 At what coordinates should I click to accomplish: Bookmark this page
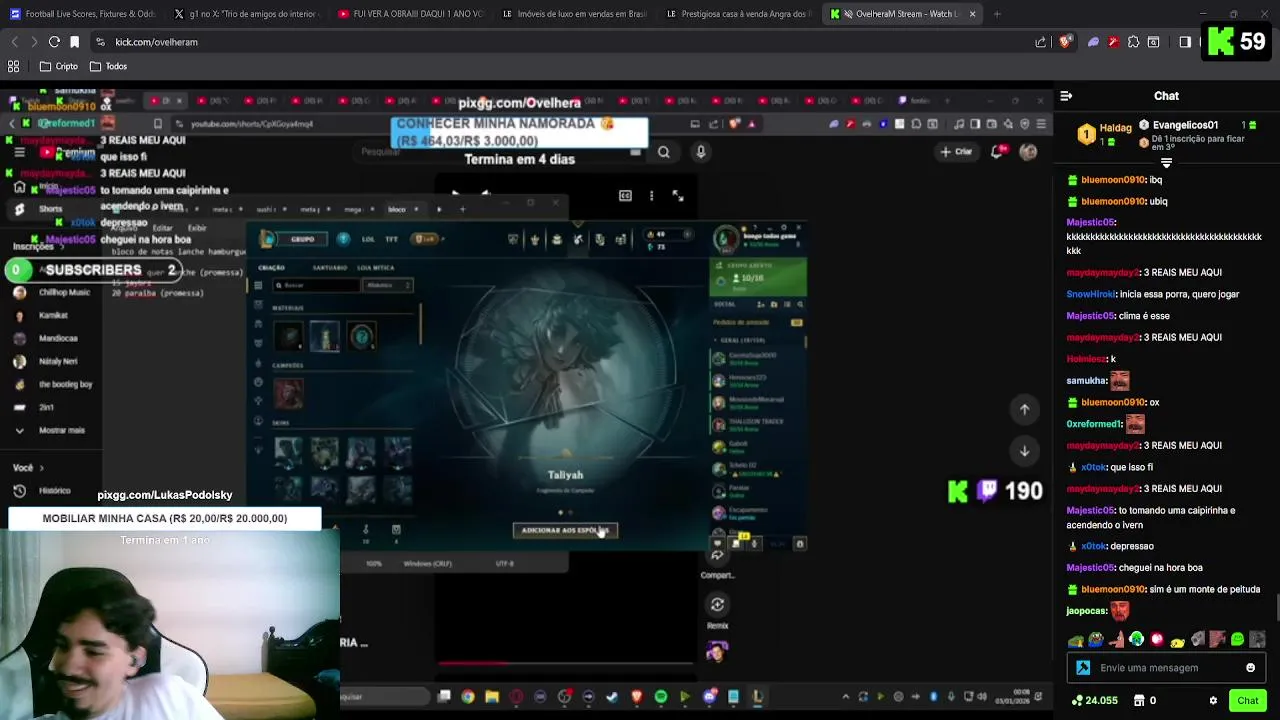click(x=74, y=42)
